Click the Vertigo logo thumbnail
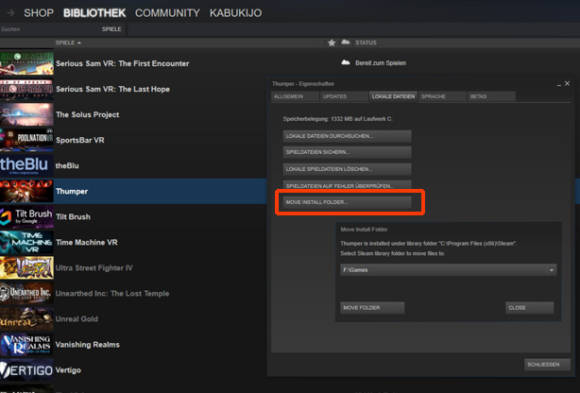Viewport: 580px width, 393px height. click(27, 370)
